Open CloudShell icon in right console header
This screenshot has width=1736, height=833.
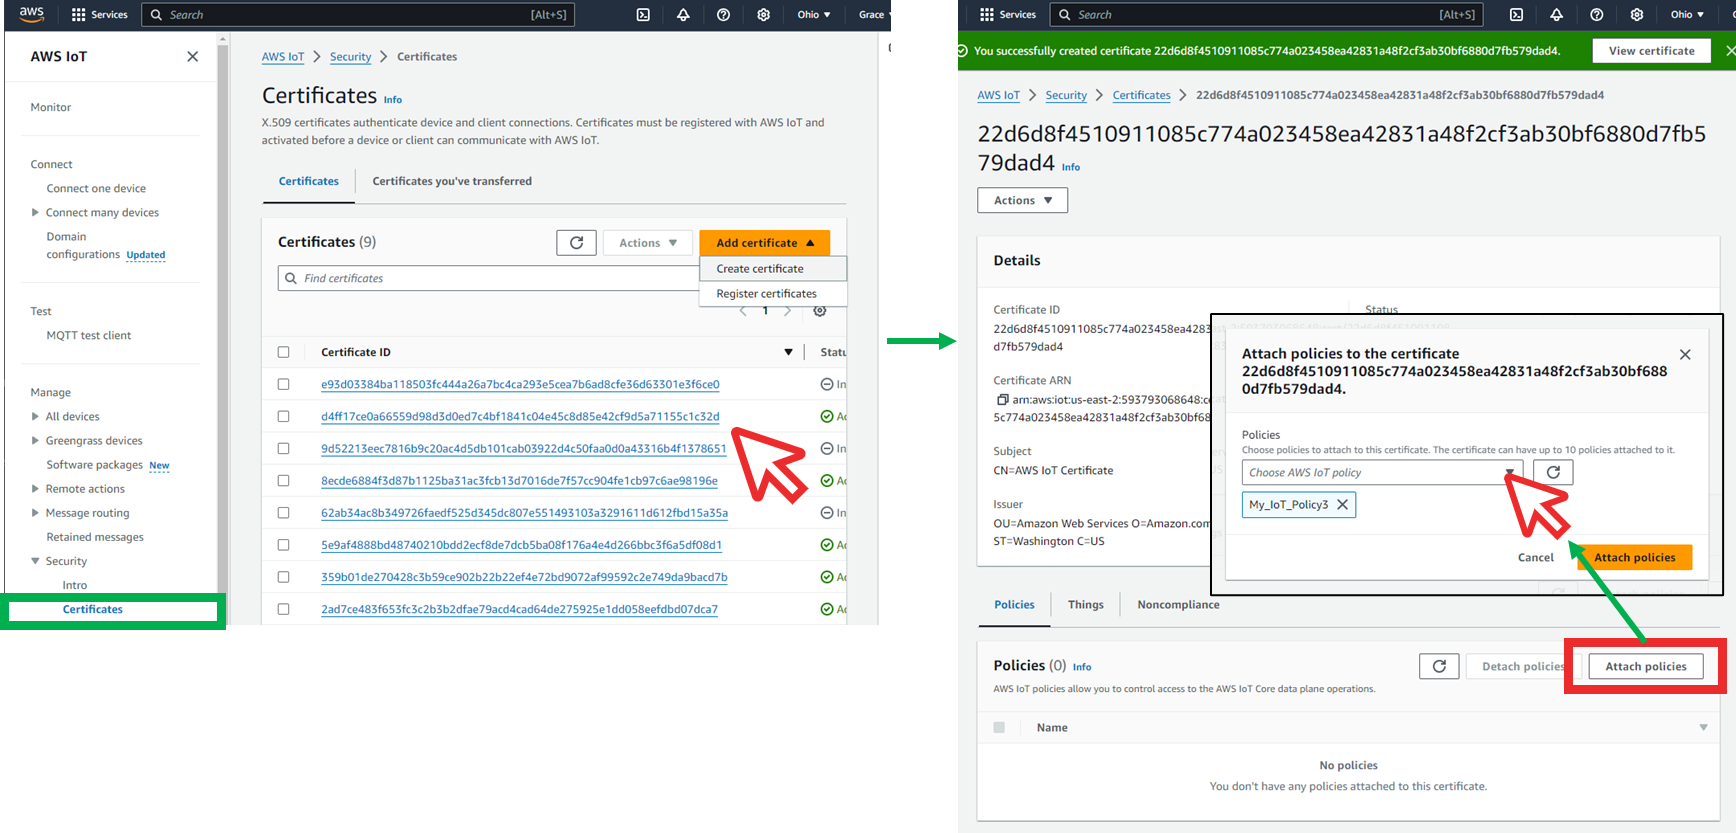pos(1516,15)
